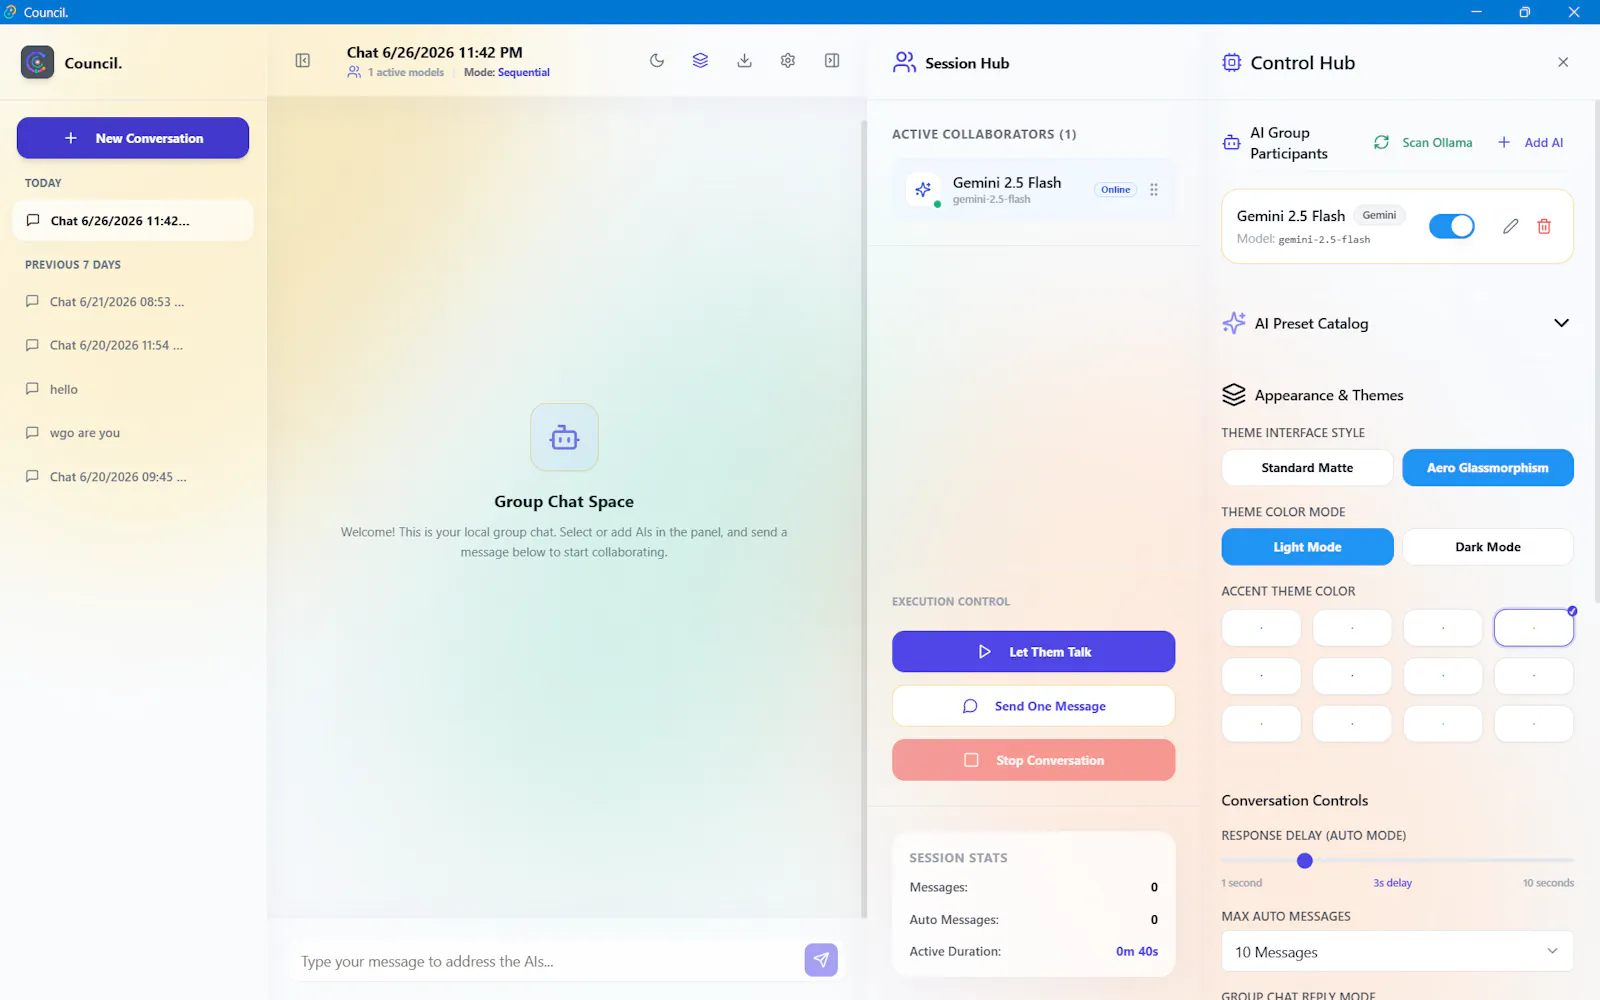Image resolution: width=1600 pixels, height=1000 pixels.
Task: Click the '3s delay' label
Action: click(1392, 883)
